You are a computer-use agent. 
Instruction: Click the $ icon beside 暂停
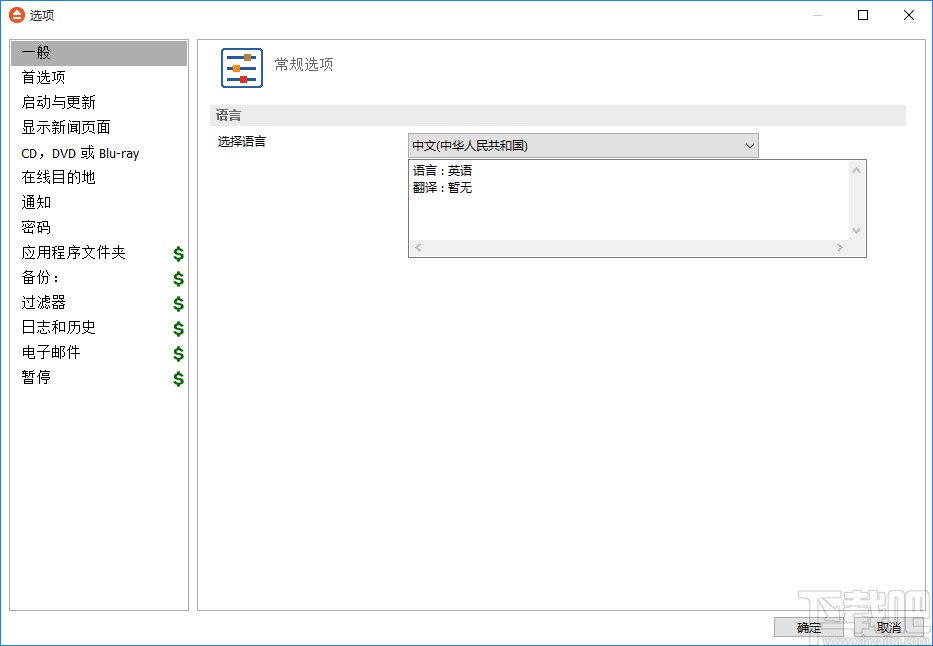[178, 378]
